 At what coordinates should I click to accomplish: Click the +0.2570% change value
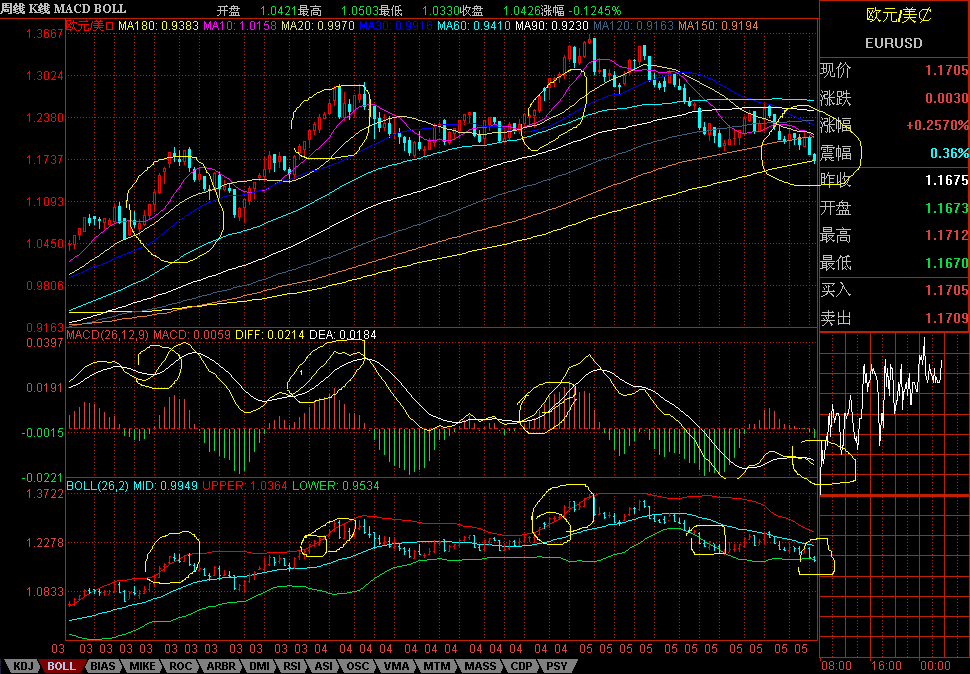pyautogui.click(x=937, y=125)
